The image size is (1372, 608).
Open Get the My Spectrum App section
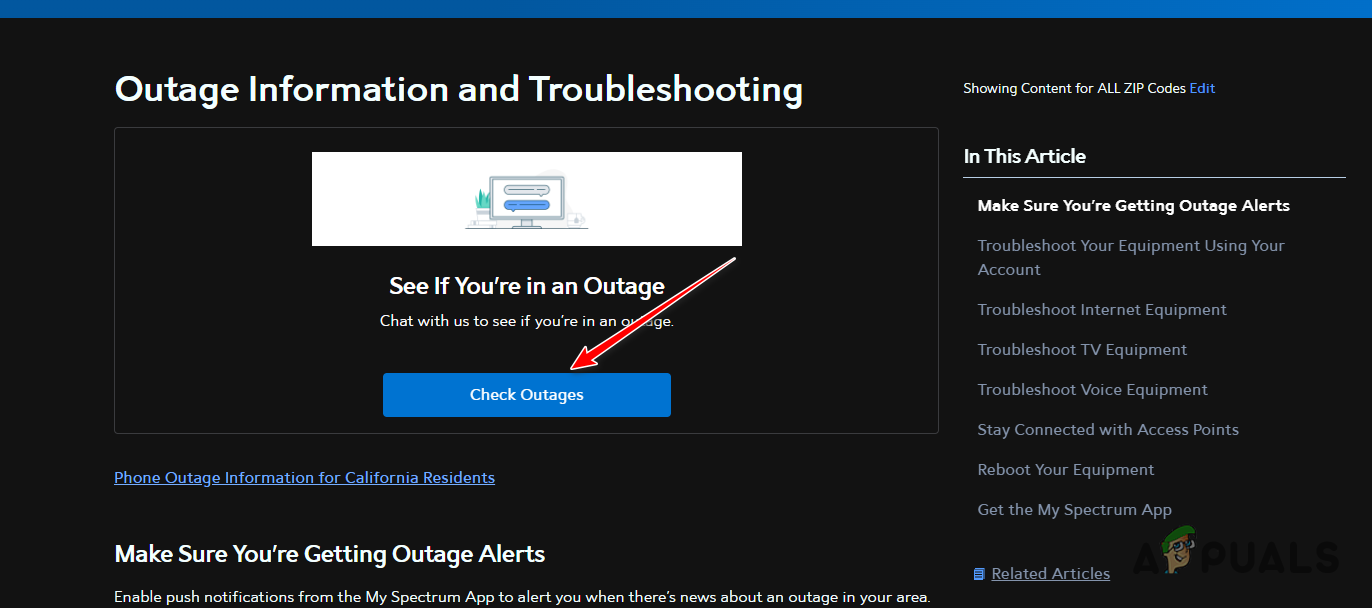click(1074, 509)
